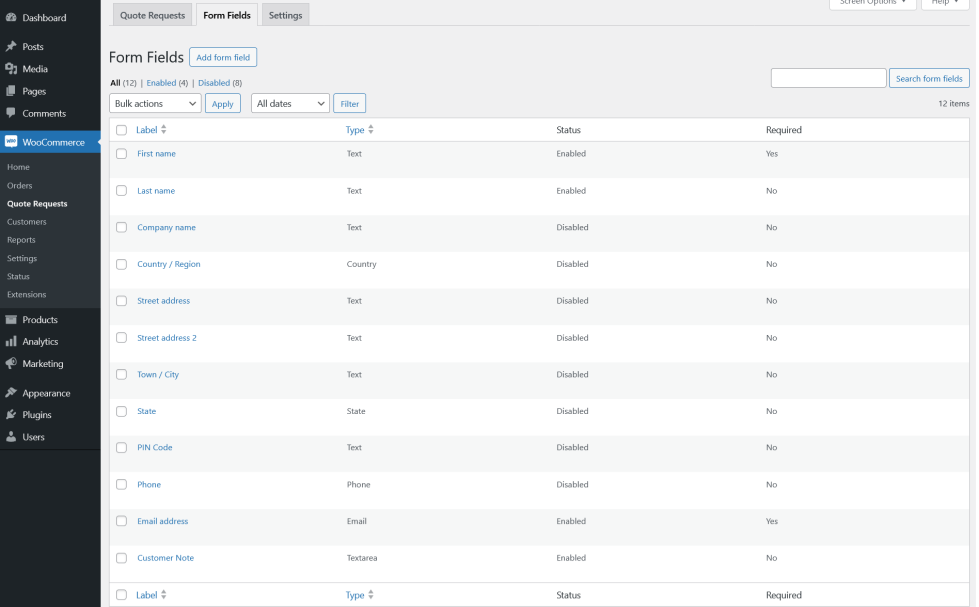Click the Marketing megaphone icon
Viewport: 979px width, 607px height.
(11, 364)
